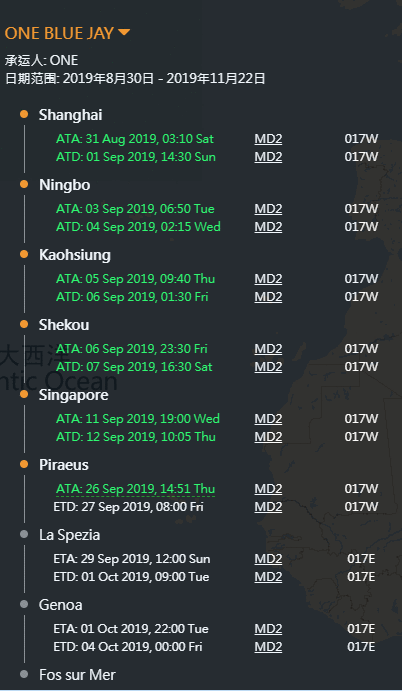The width and height of the screenshot is (402, 691).
Task: Open MD2 link for Ningbo ATD row
Action: pos(268,227)
